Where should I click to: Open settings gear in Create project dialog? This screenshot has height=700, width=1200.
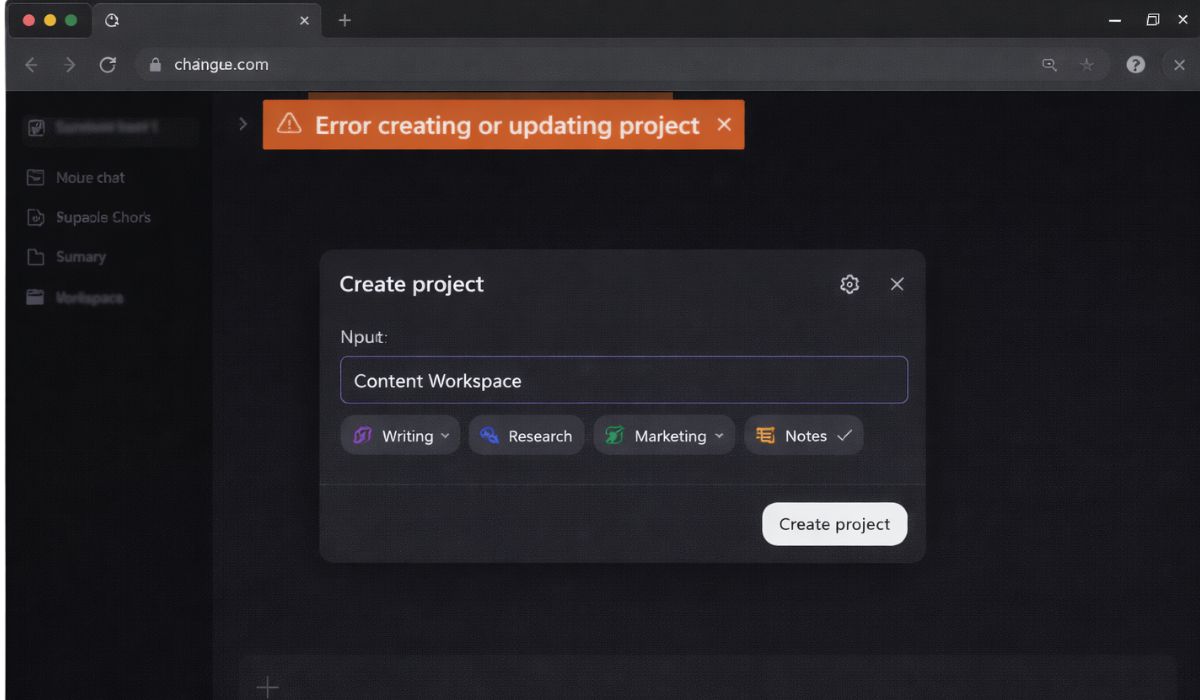click(849, 285)
